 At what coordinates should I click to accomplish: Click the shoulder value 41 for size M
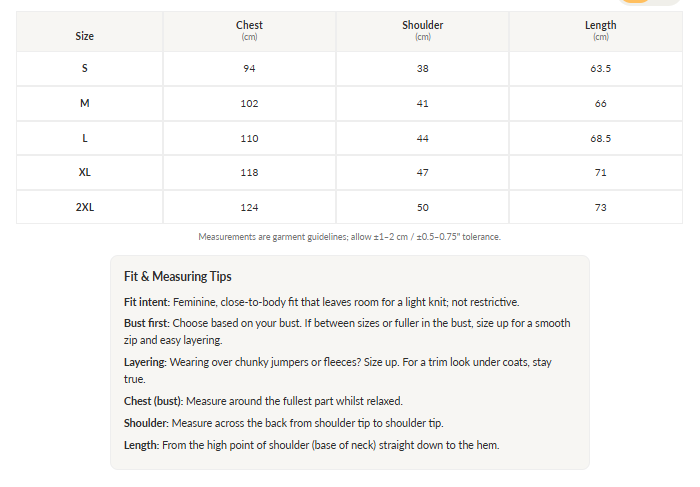(422, 104)
